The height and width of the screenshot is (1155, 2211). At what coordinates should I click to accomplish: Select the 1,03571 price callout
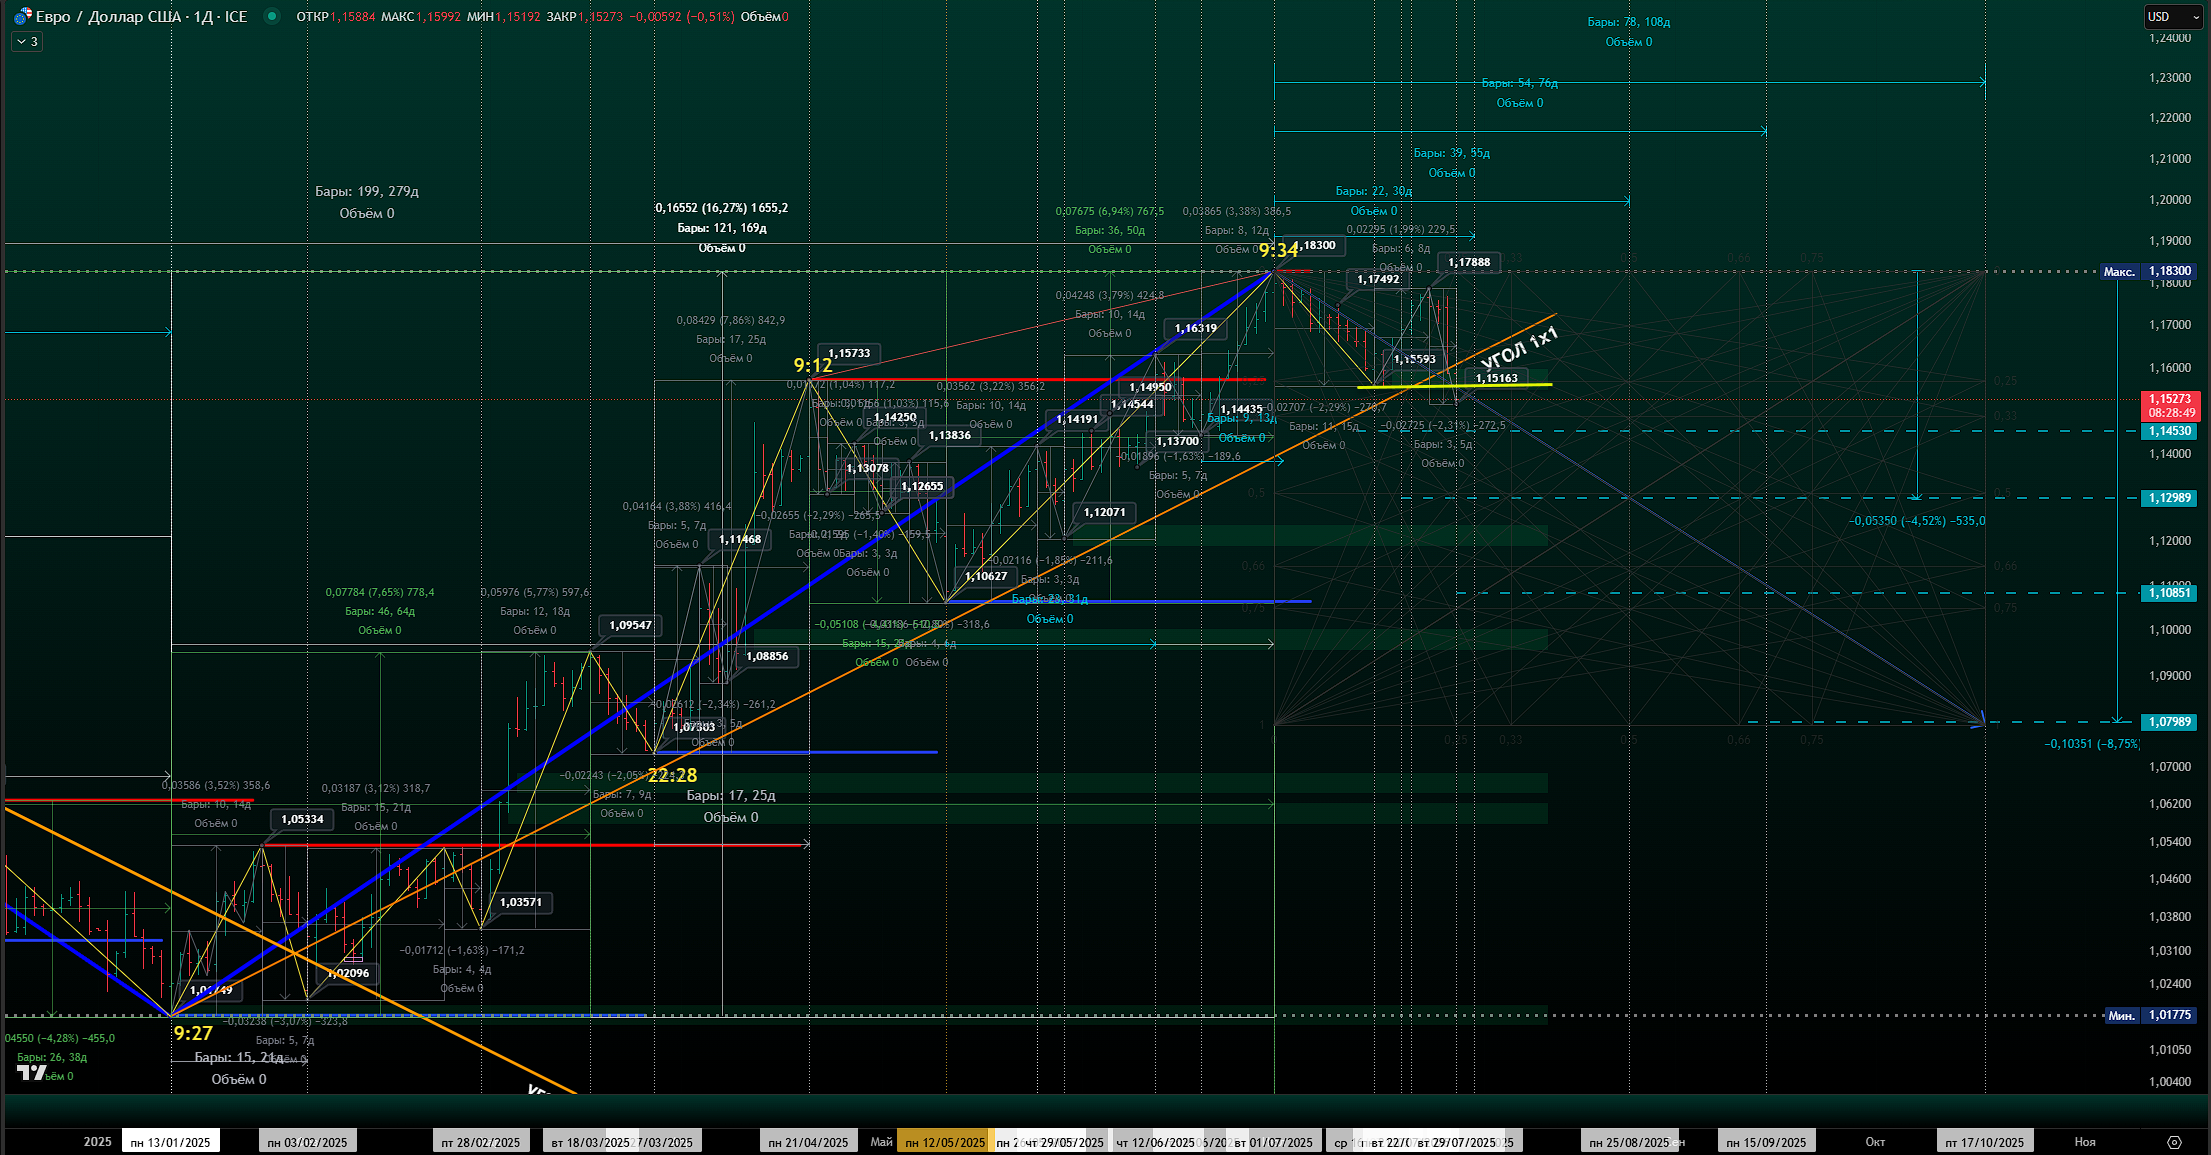tap(521, 902)
